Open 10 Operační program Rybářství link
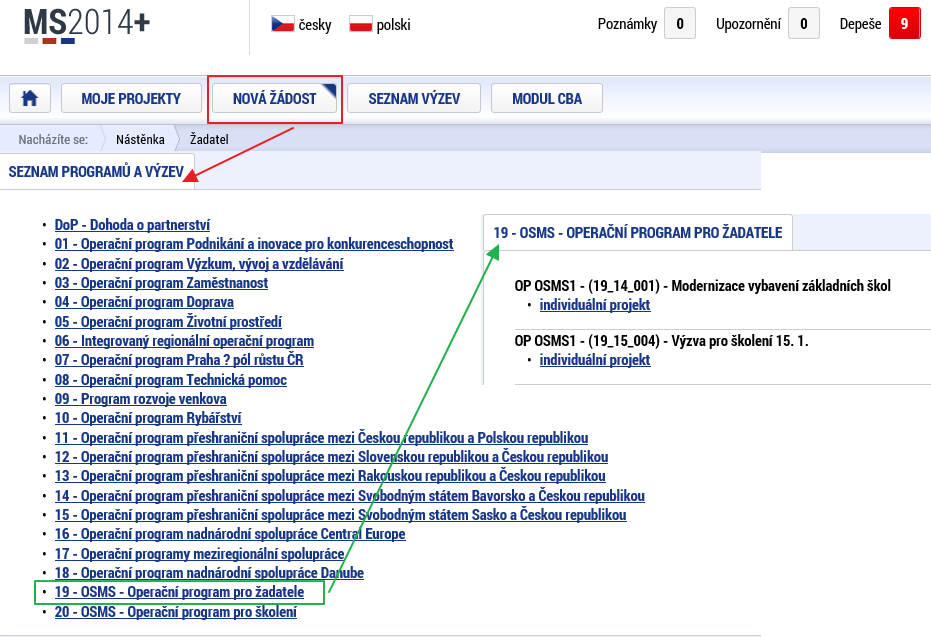 [148, 418]
